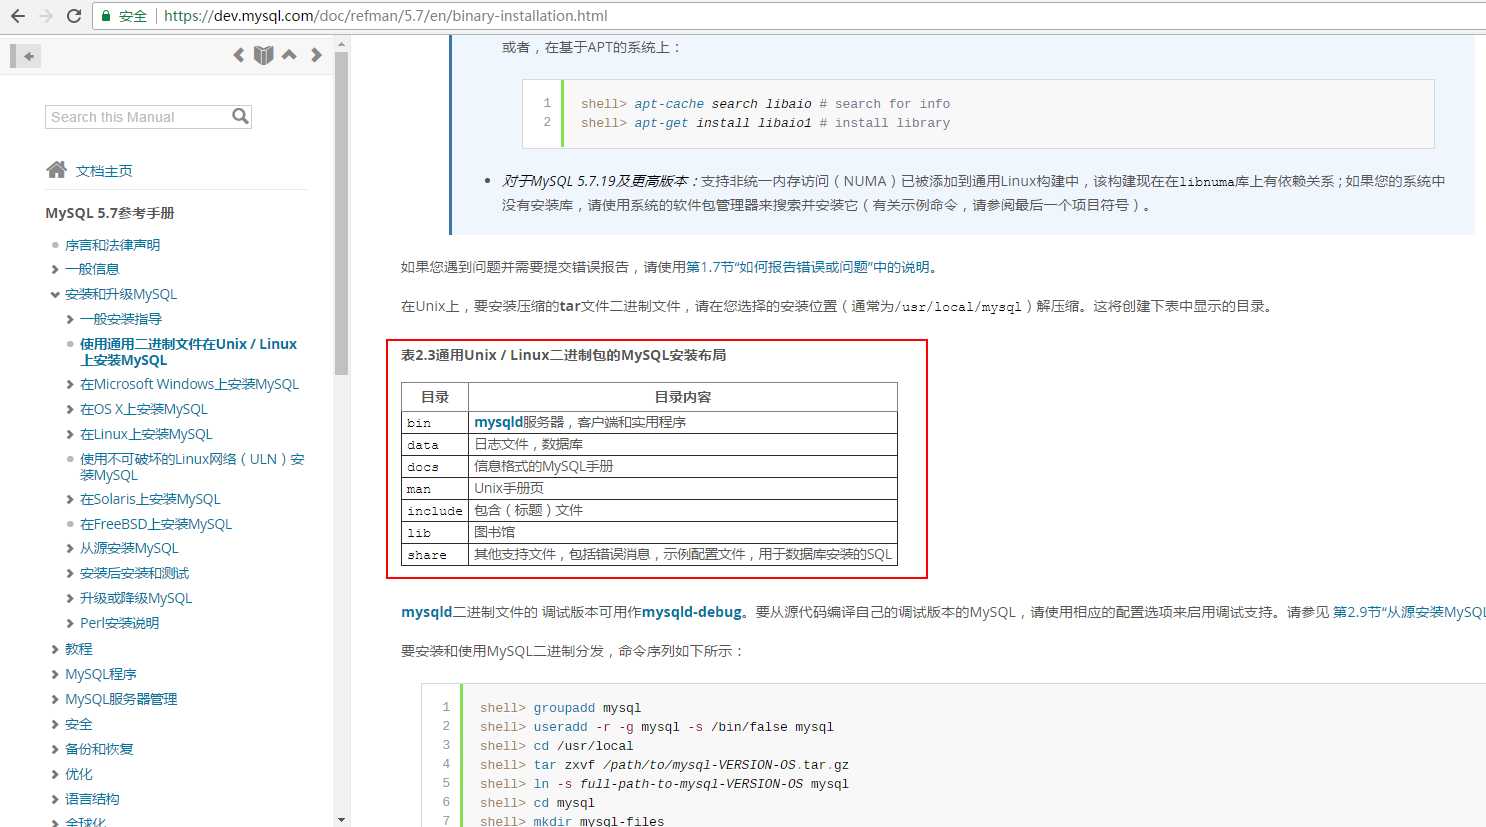Expand Perl安装说明

70,623
